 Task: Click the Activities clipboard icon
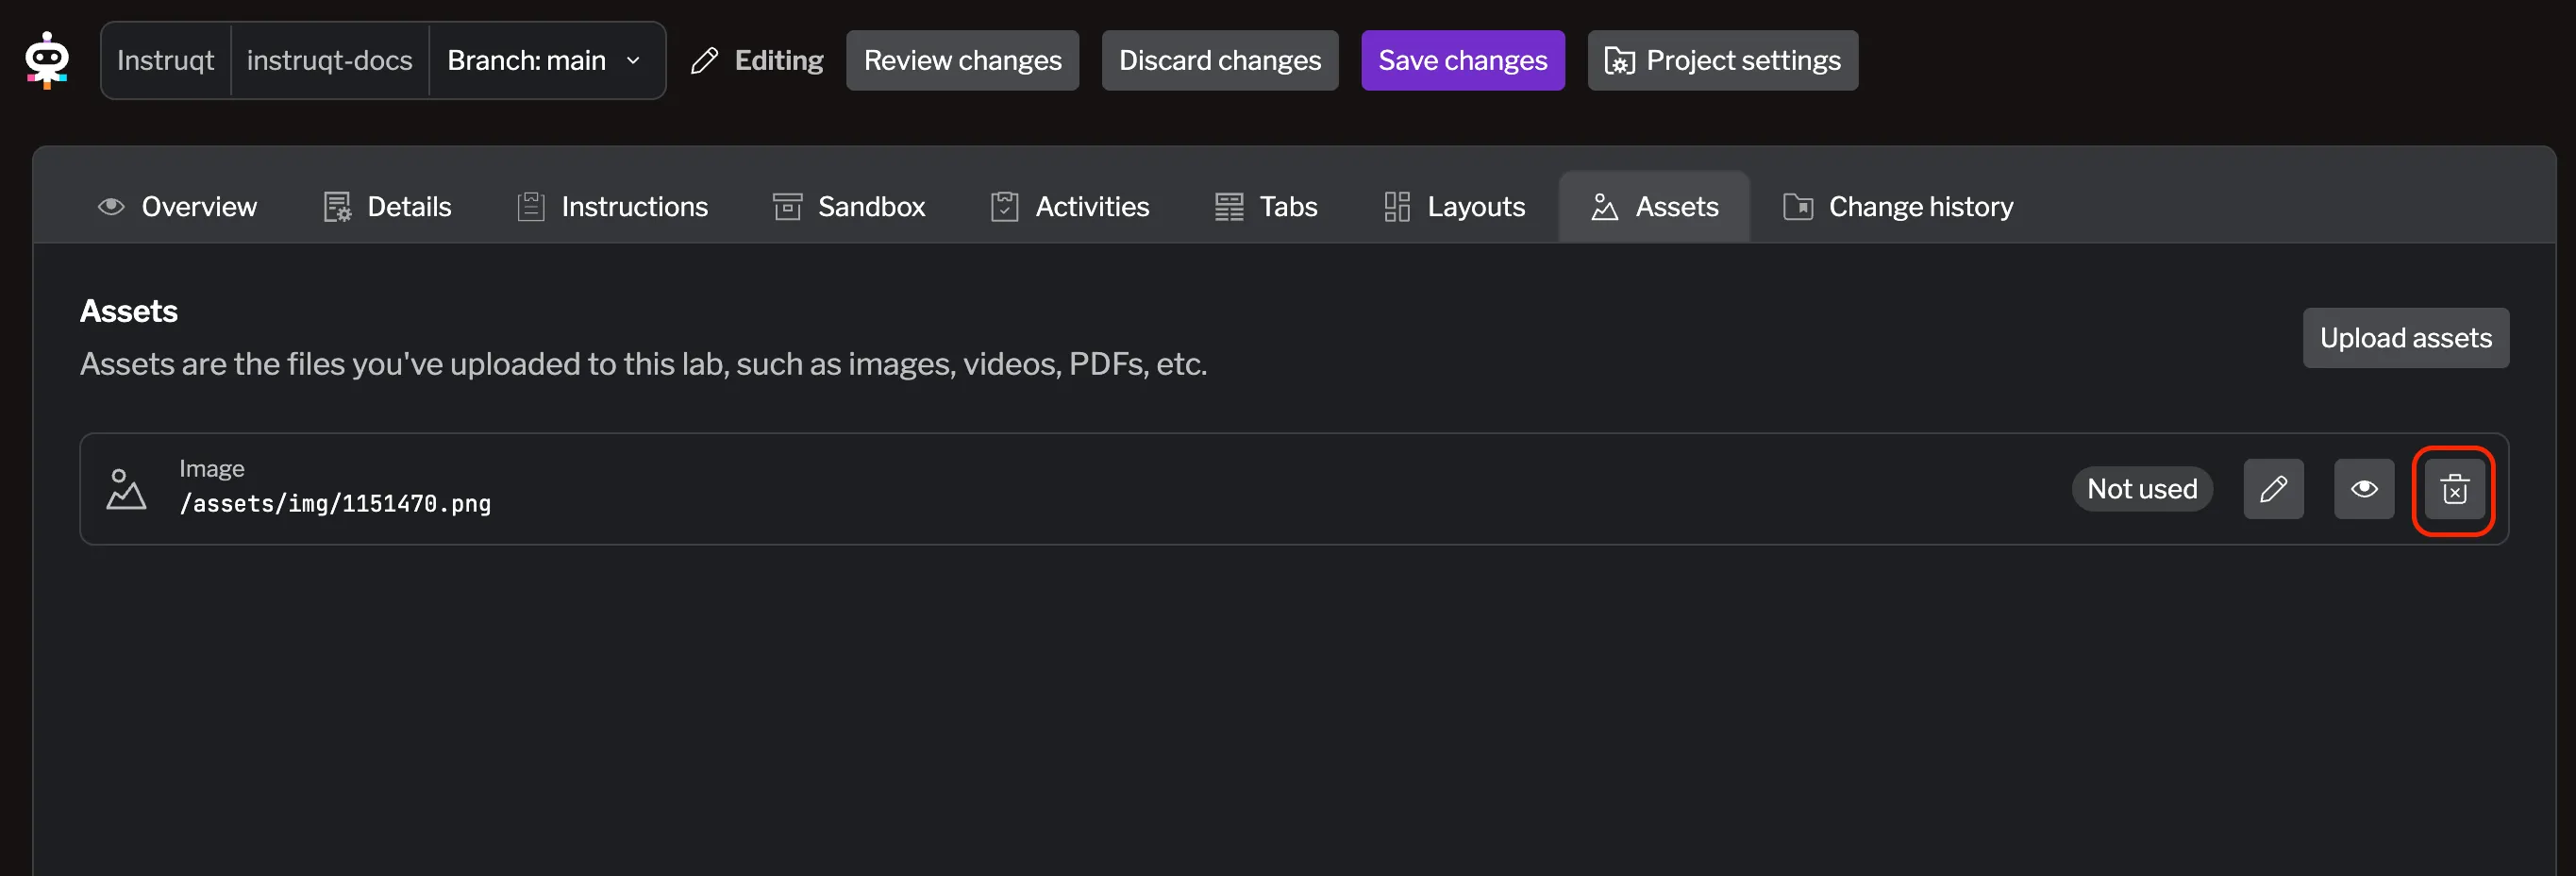click(x=1004, y=206)
